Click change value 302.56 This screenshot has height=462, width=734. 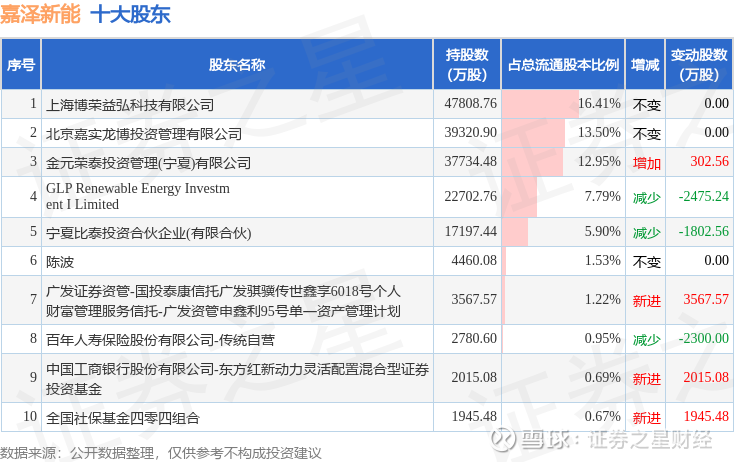(x=709, y=161)
